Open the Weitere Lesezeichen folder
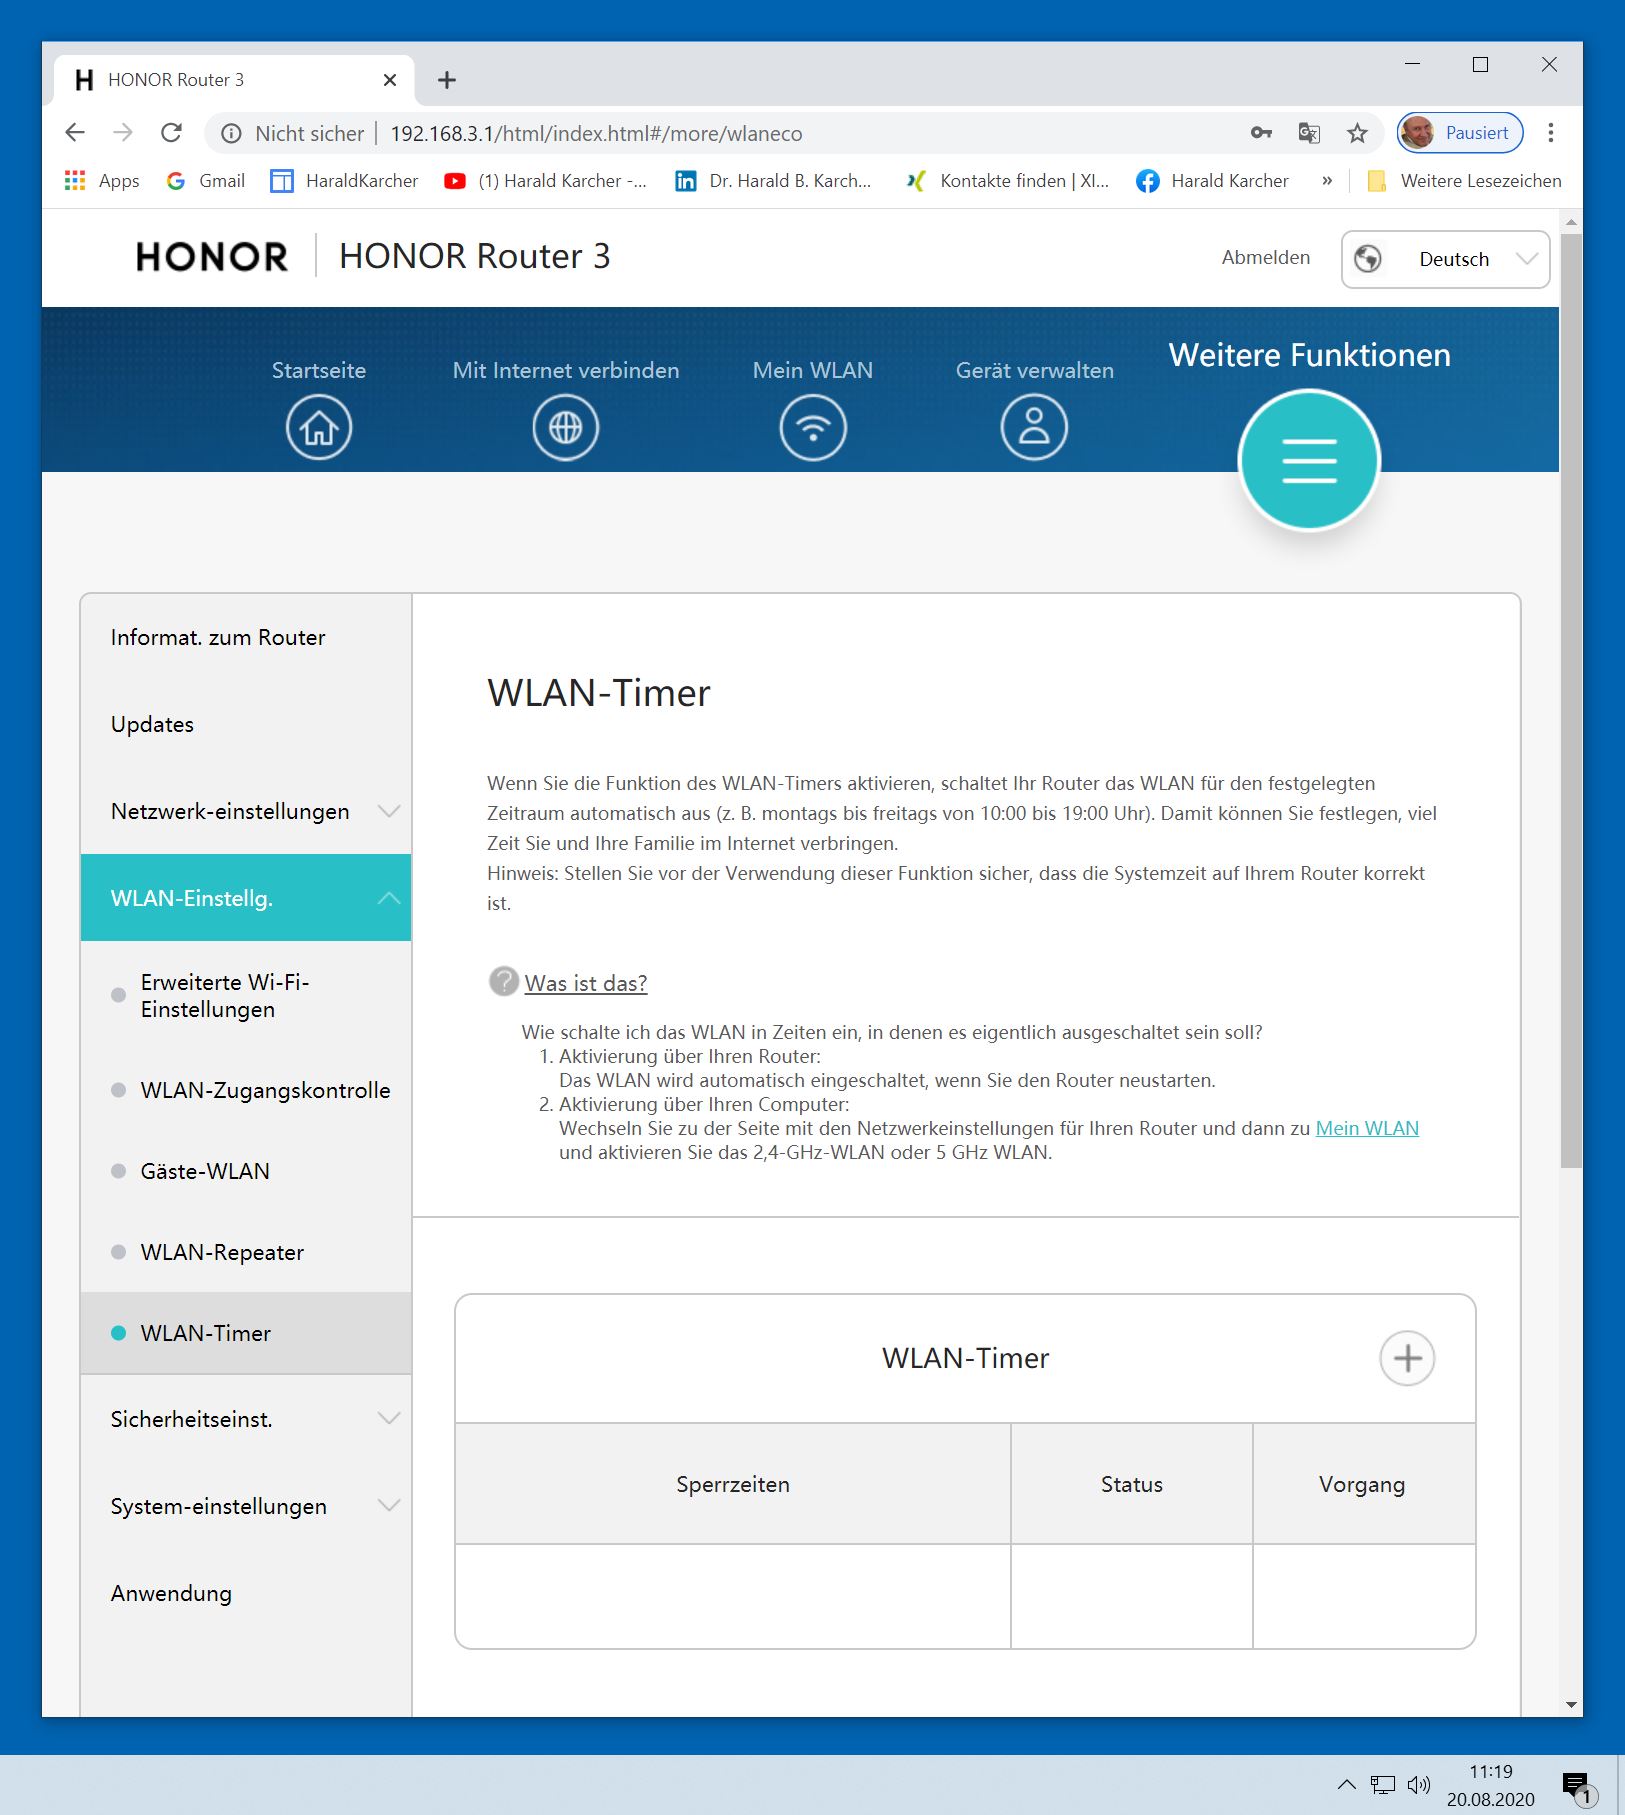The height and width of the screenshot is (1815, 1625). (x=1464, y=181)
